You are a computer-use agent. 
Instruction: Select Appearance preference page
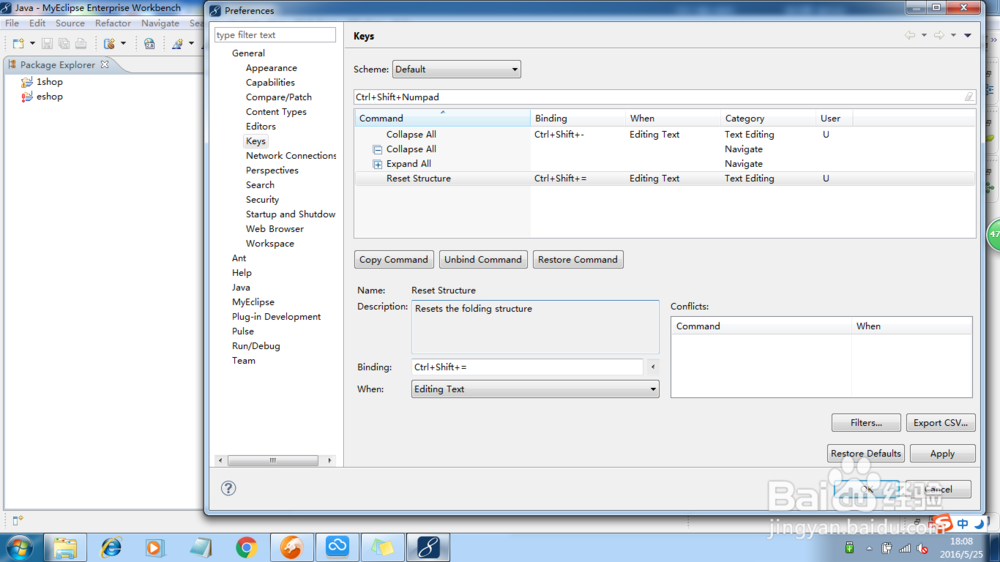coord(271,68)
